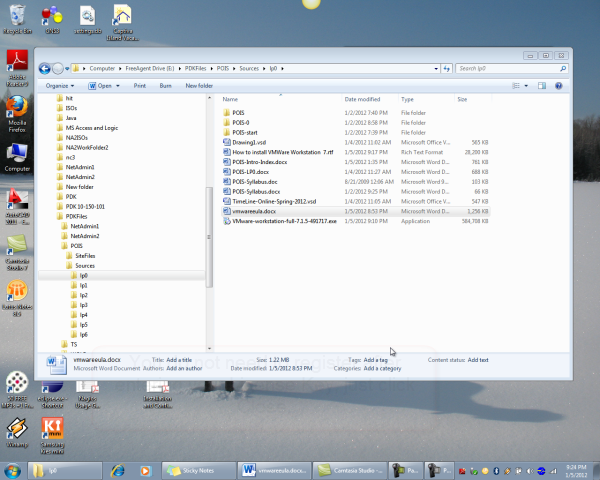The height and width of the screenshot is (480, 600).
Task: Select the Drawing1.vsd file
Action: click(252, 142)
